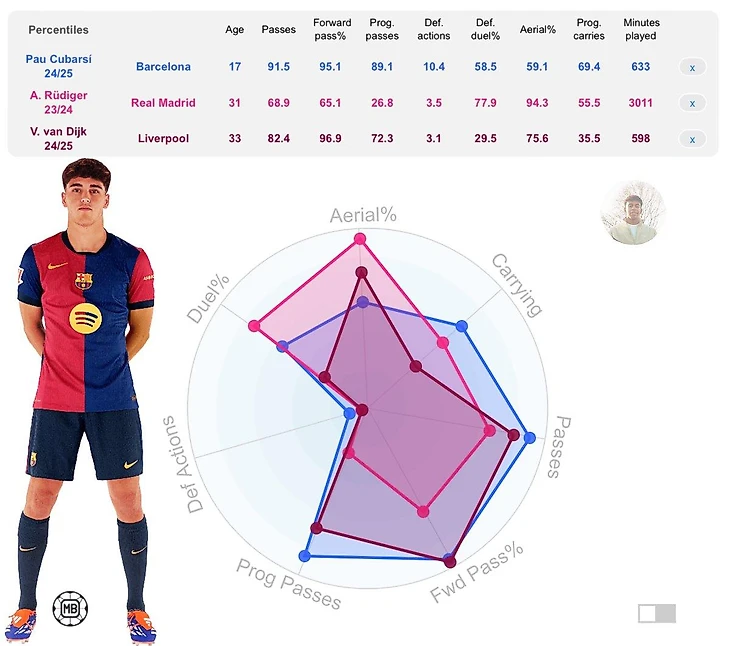The width and height of the screenshot is (730, 646).
Task: Remove V. van Dijk row with x button
Action: pos(692,139)
